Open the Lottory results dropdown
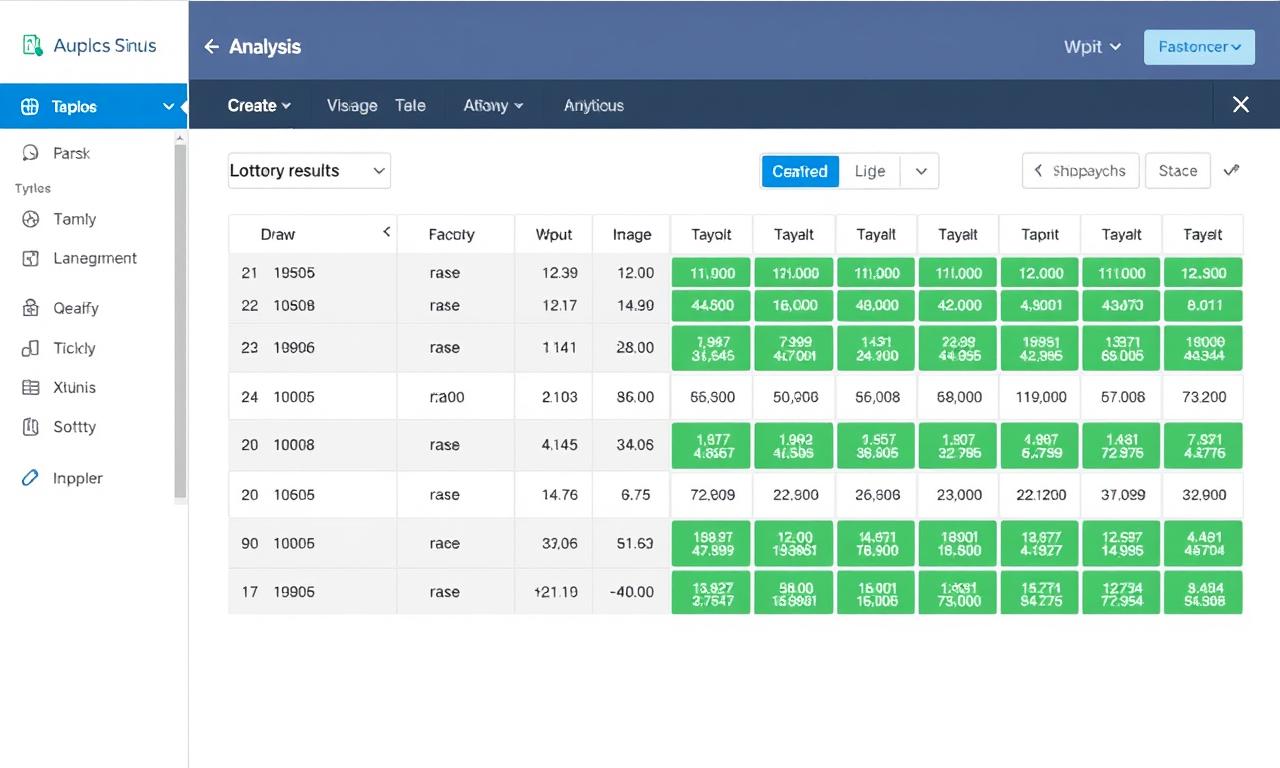 (309, 171)
